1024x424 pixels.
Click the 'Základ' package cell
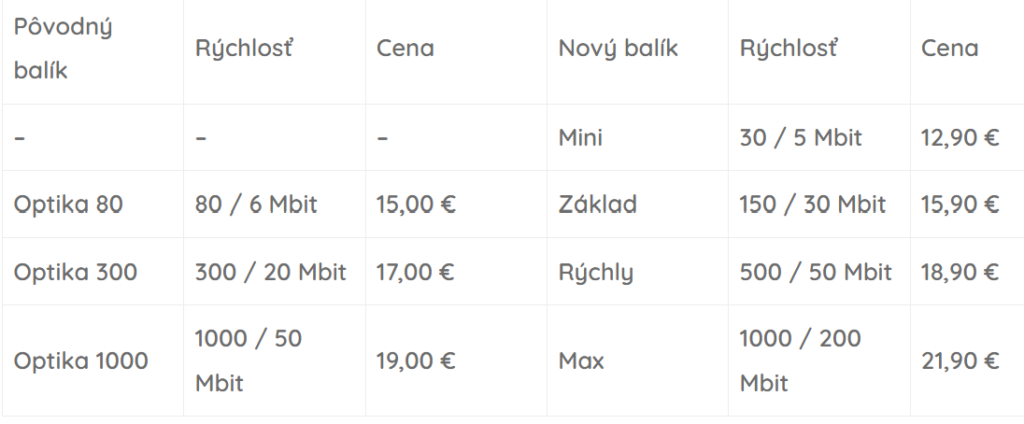(x=597, y=204)
